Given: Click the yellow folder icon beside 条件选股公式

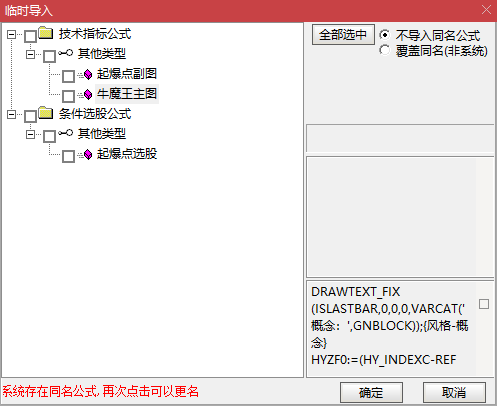Looking at the screenshot, I should click(x=46, y=113).
